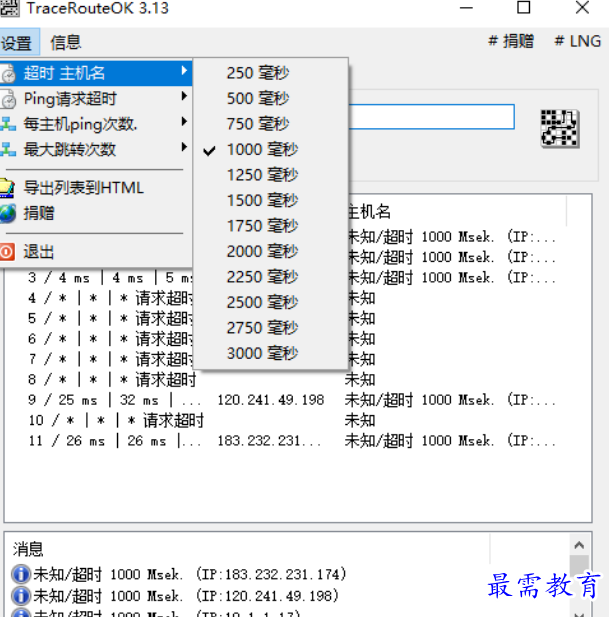
Task: Open the Ping请求超时 submenu
Action: (96, 98)
